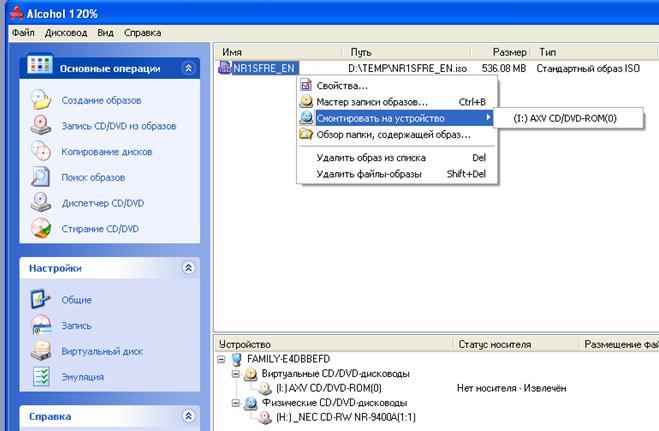The image size is (659, 431).
Task: Click the Устройство column header
Action: (x=334, y=344)
